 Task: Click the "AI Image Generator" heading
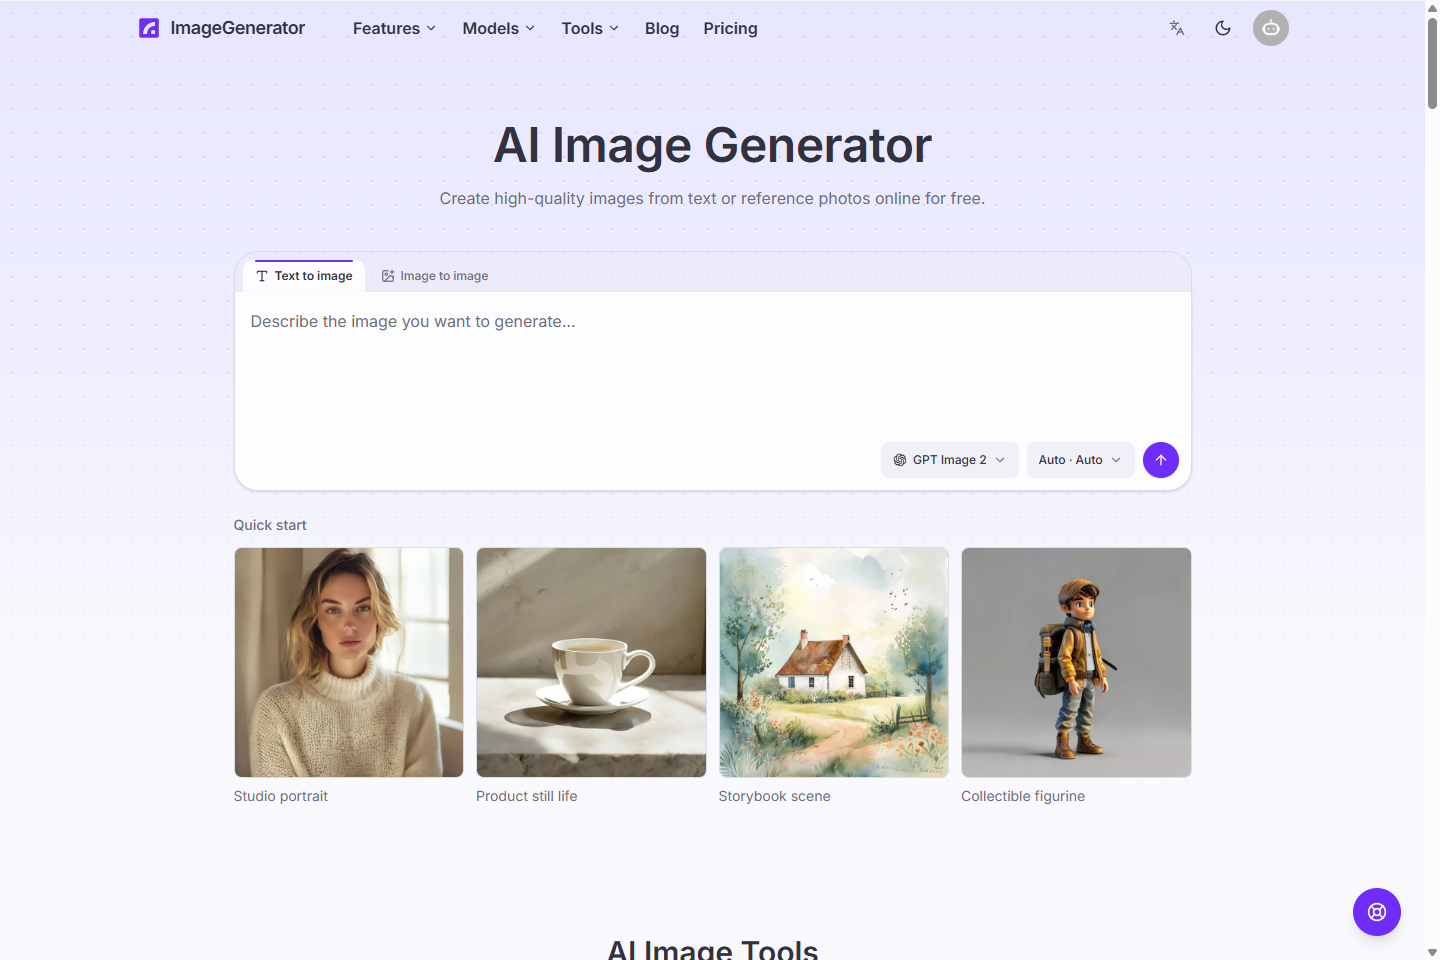pyautogui.click(x=713, y=145)
